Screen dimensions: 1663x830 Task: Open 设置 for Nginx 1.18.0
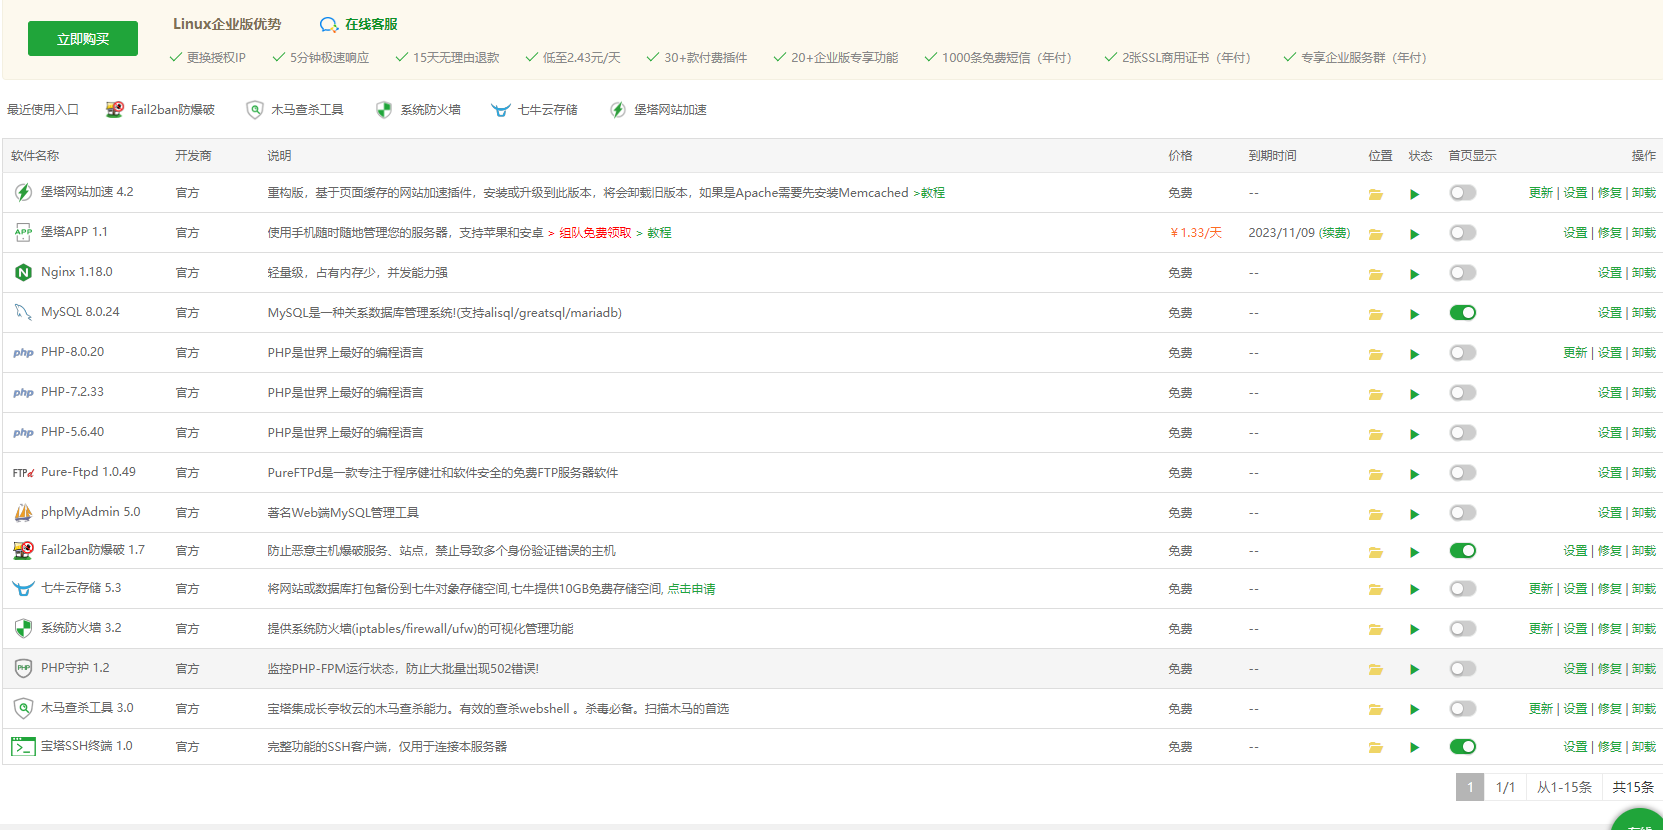pos(1609,273)
